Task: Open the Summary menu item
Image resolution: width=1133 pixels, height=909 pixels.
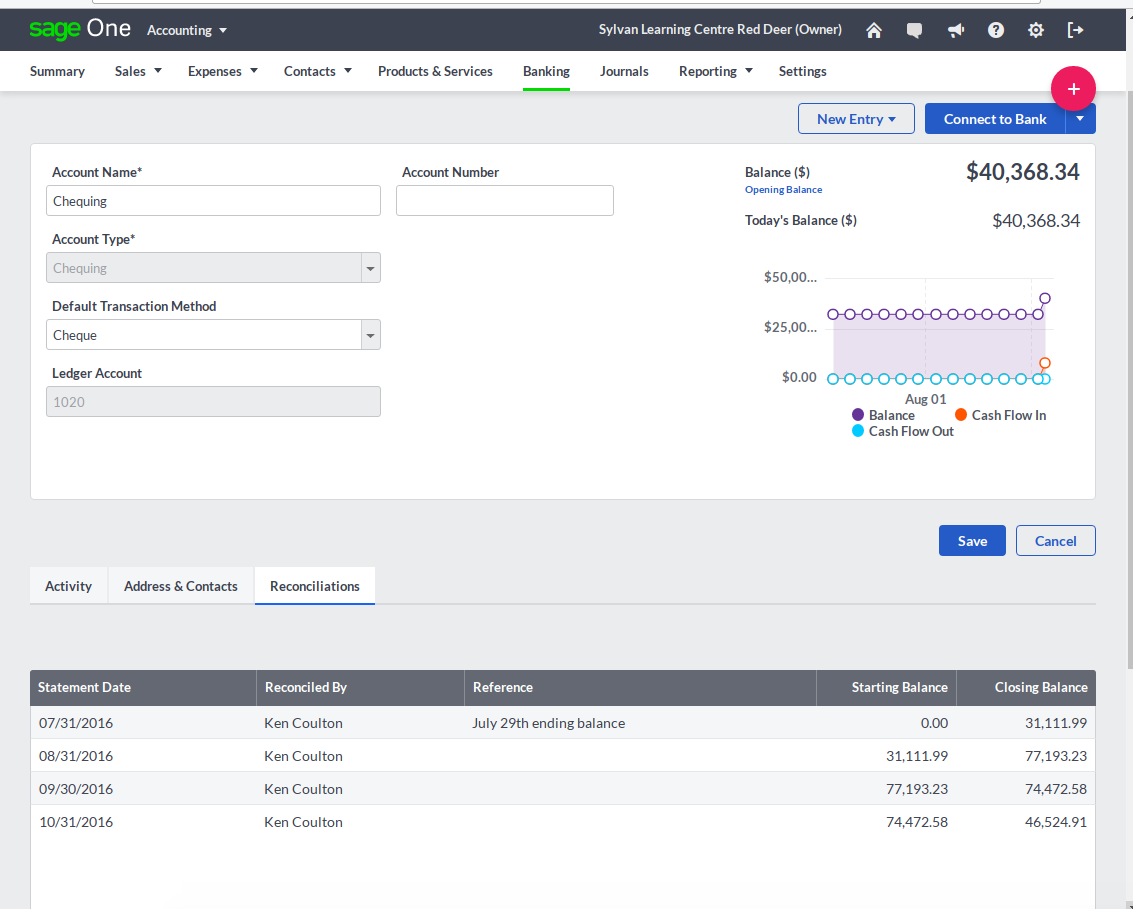Action: click(x=57, y=71)
